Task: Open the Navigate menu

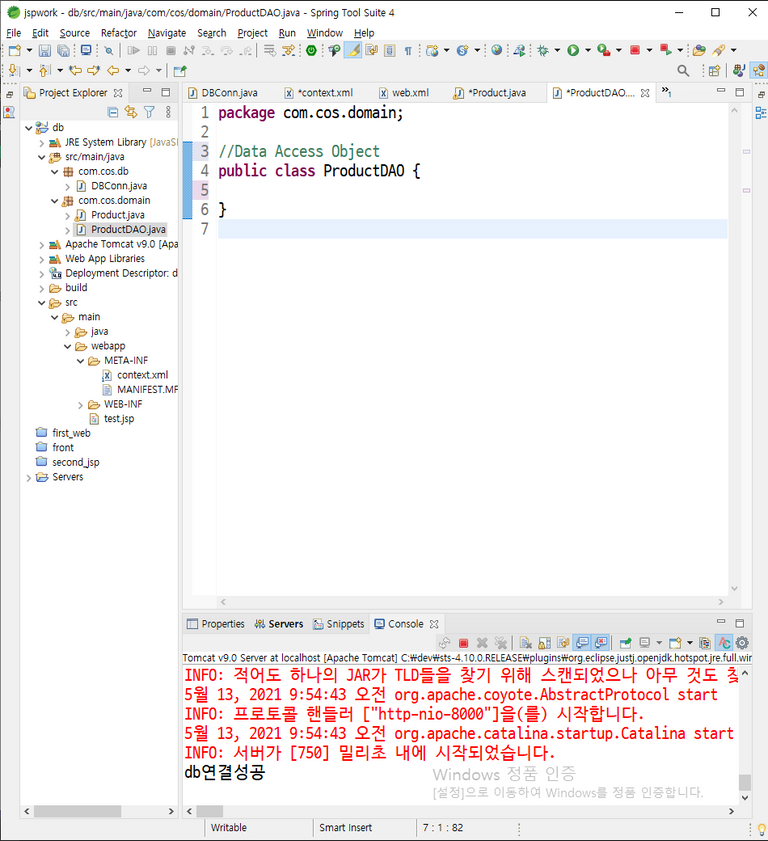Action: pyautogui.click(x=167, y=33)
